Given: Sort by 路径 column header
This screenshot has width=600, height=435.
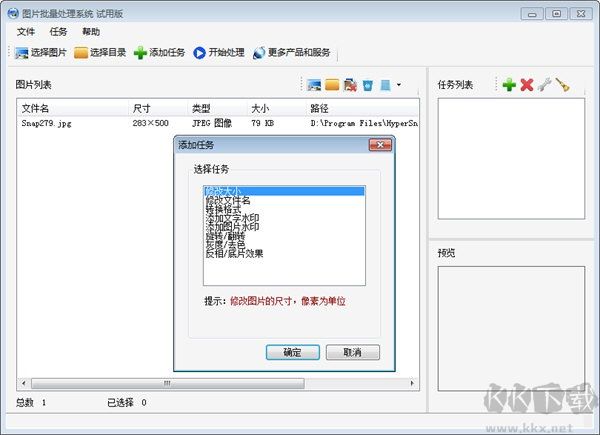Looking at the screenshot, I should pos(362,108).
